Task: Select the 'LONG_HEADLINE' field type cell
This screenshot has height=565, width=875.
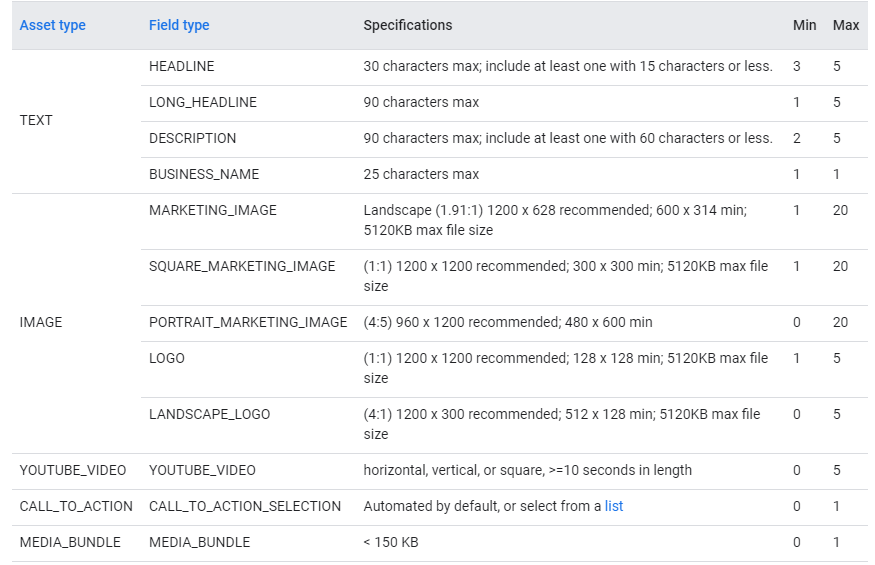Action: 203,102
